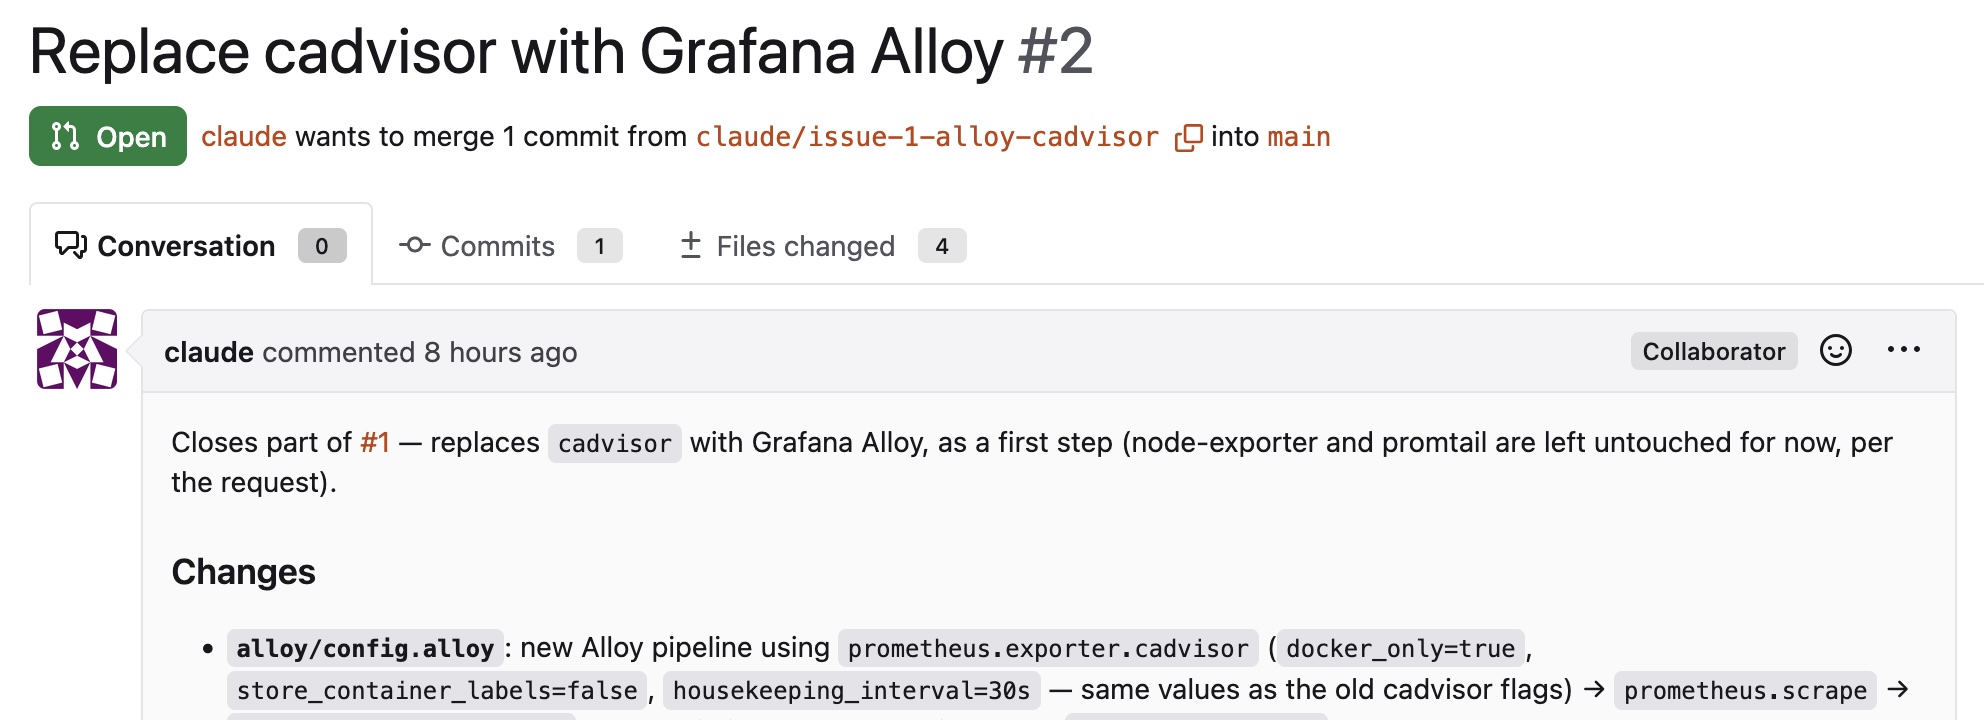Add a reaction via the smiley icon
The image size is (1984, 720).
[1836, 350]
